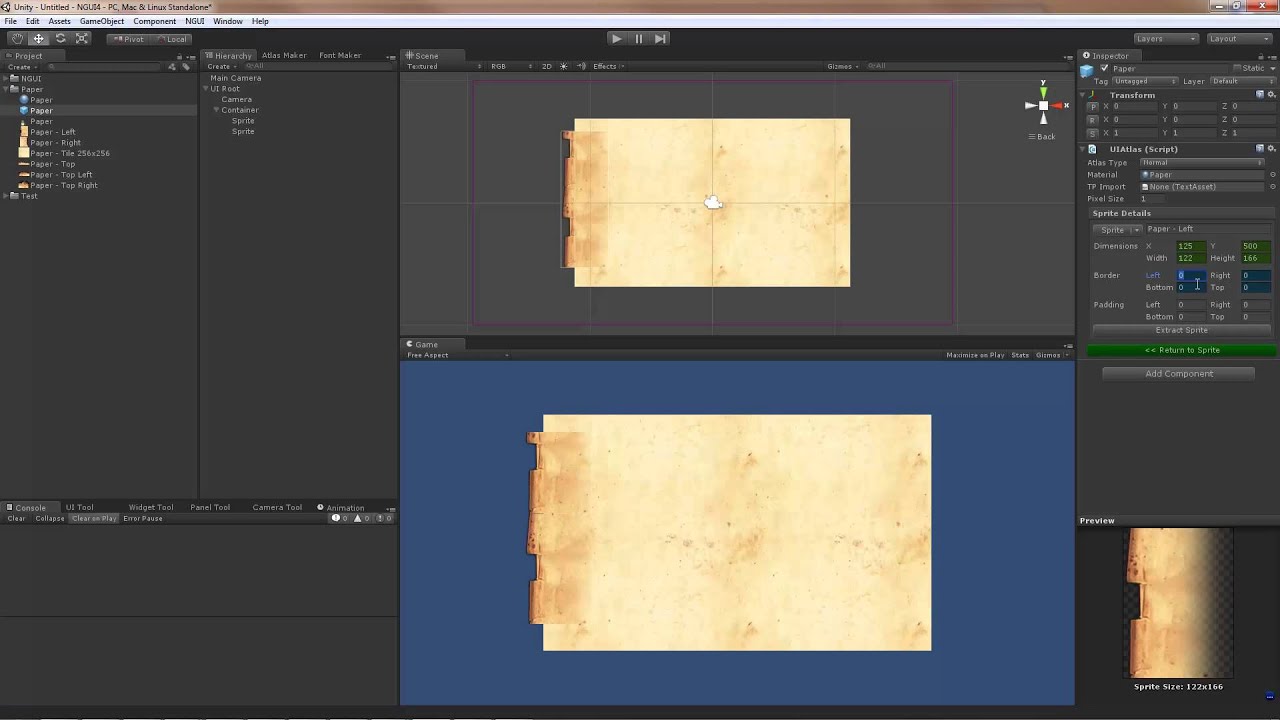Viewport: 1280px width, 720px height.
Task: Enable Clear on Play in Console
Action: pos(93,519)
